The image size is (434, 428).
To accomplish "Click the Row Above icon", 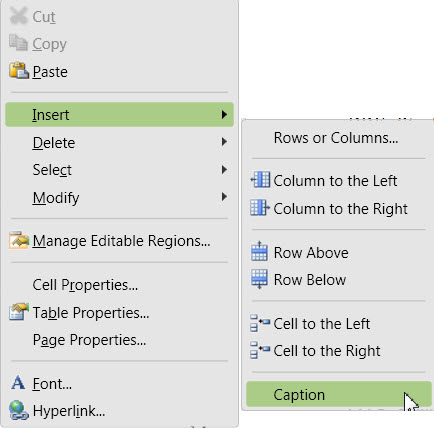I will tap(259, 251).
